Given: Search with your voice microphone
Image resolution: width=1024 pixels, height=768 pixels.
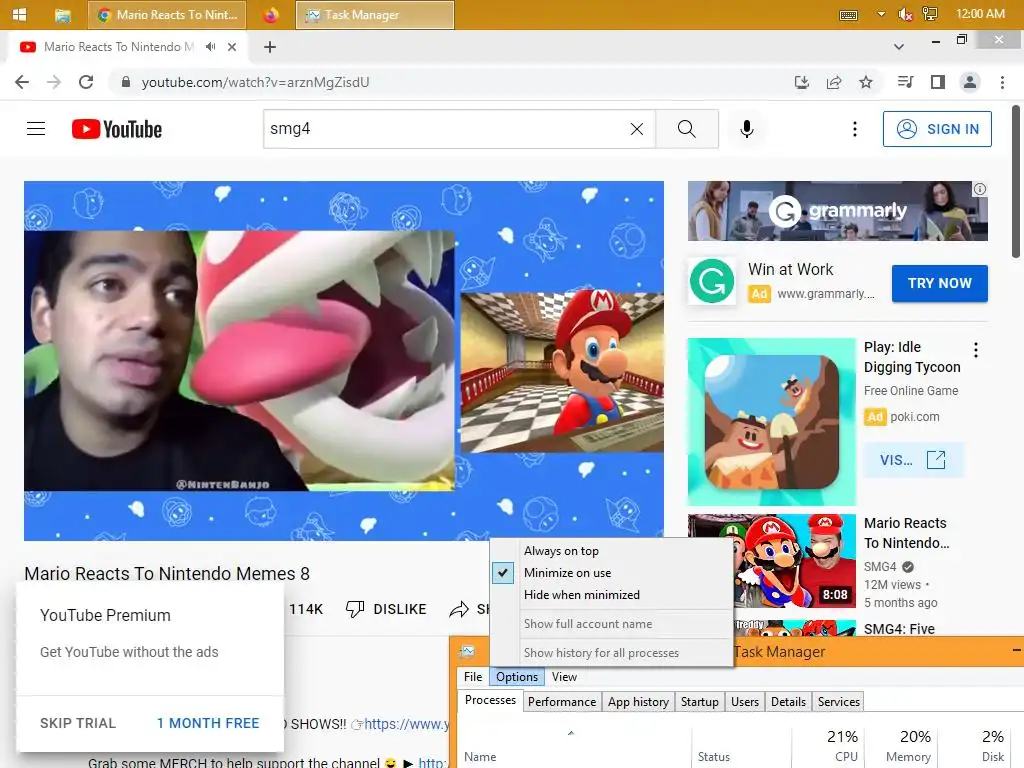Looking at the screenshot, I should point(746,129).
